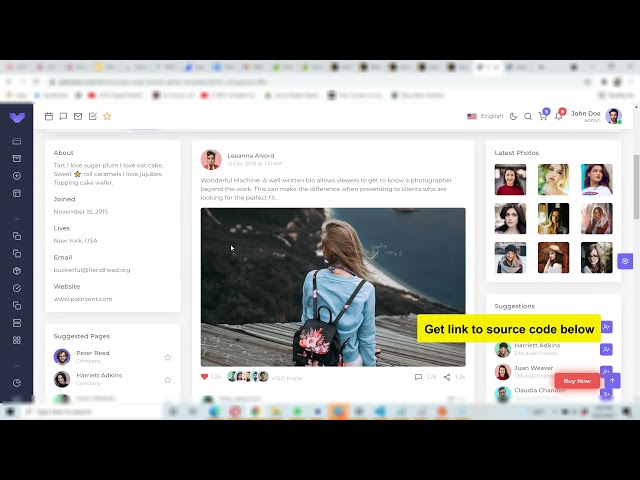Favorite Peter Reed page with star
The height and width of the screenshot is (480, 640).
[x=168, y=358]
